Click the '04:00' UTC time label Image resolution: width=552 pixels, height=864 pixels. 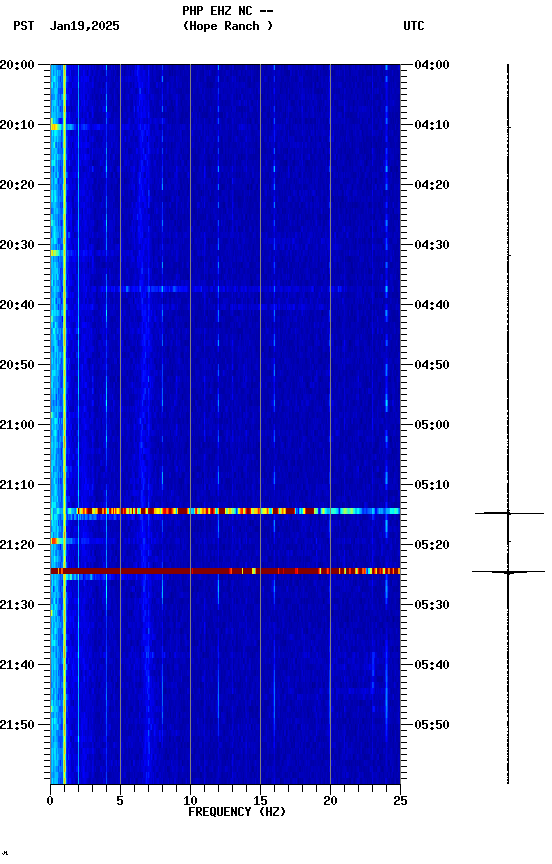432,65
